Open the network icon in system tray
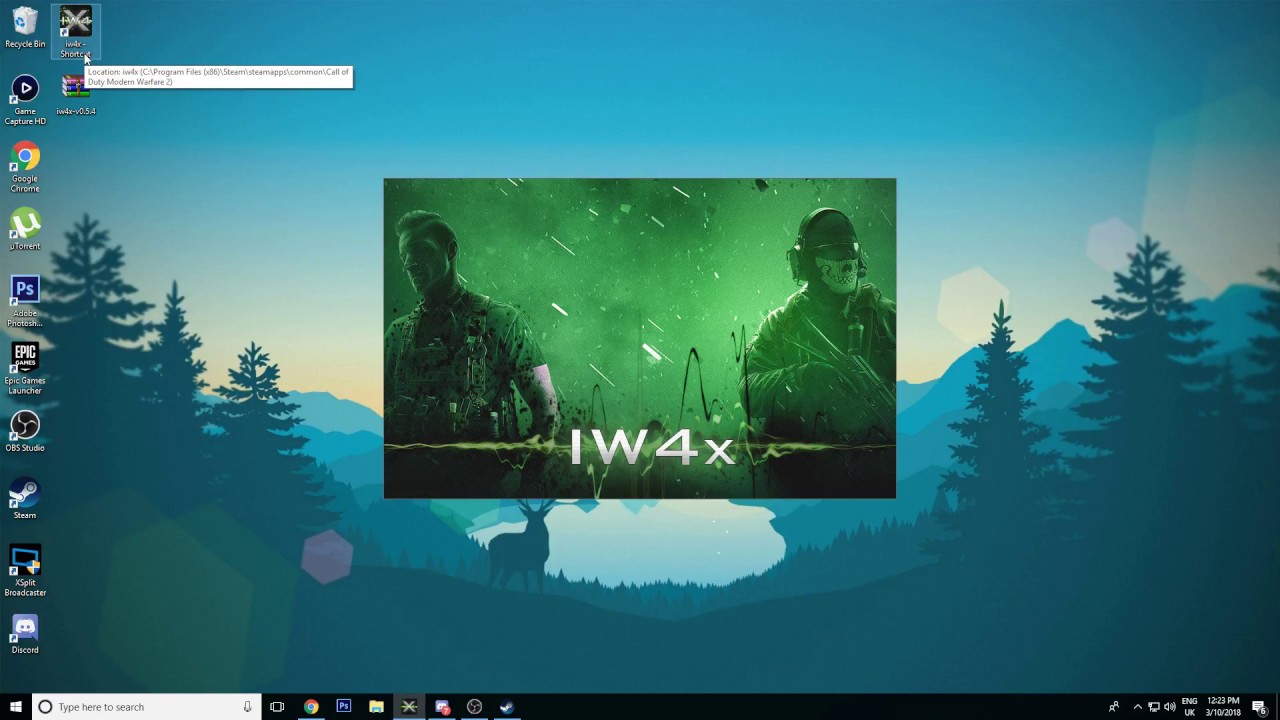 1153,707
